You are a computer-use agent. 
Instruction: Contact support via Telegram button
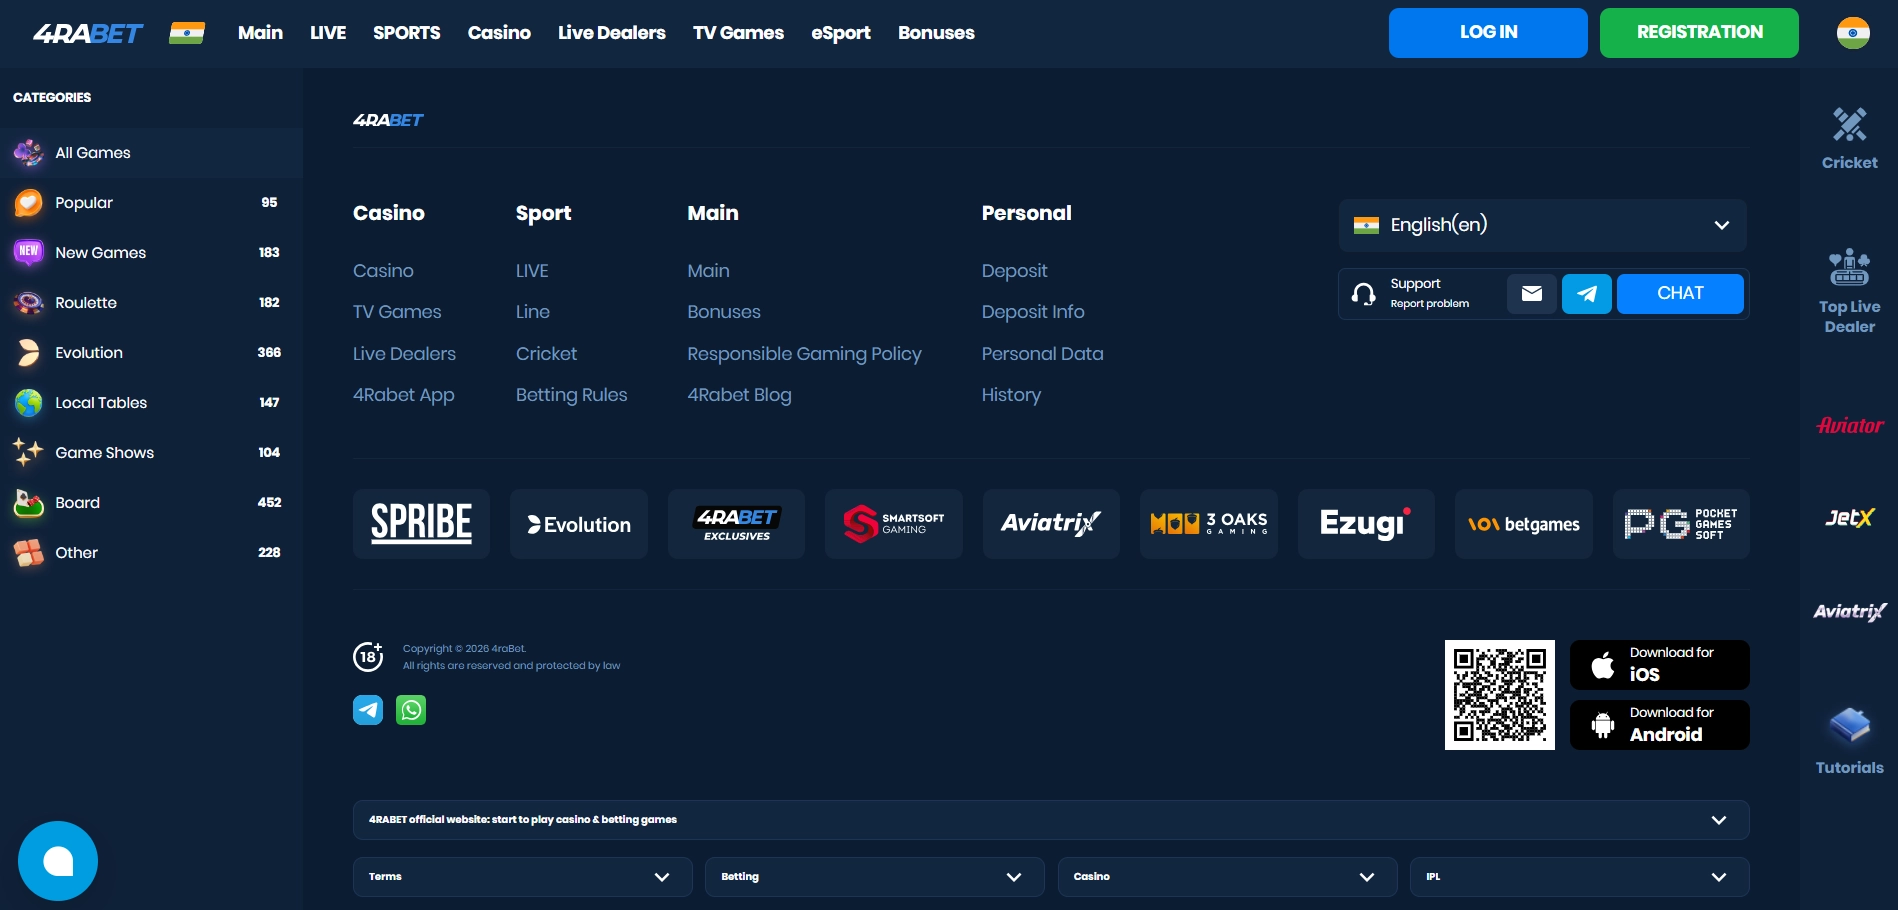click(x=1587, y=294)
